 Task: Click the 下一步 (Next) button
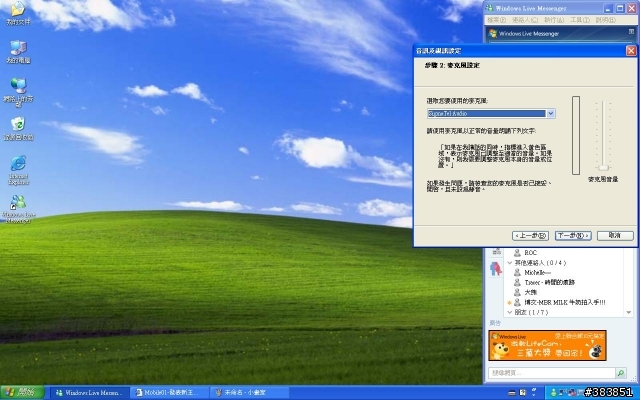573,236
